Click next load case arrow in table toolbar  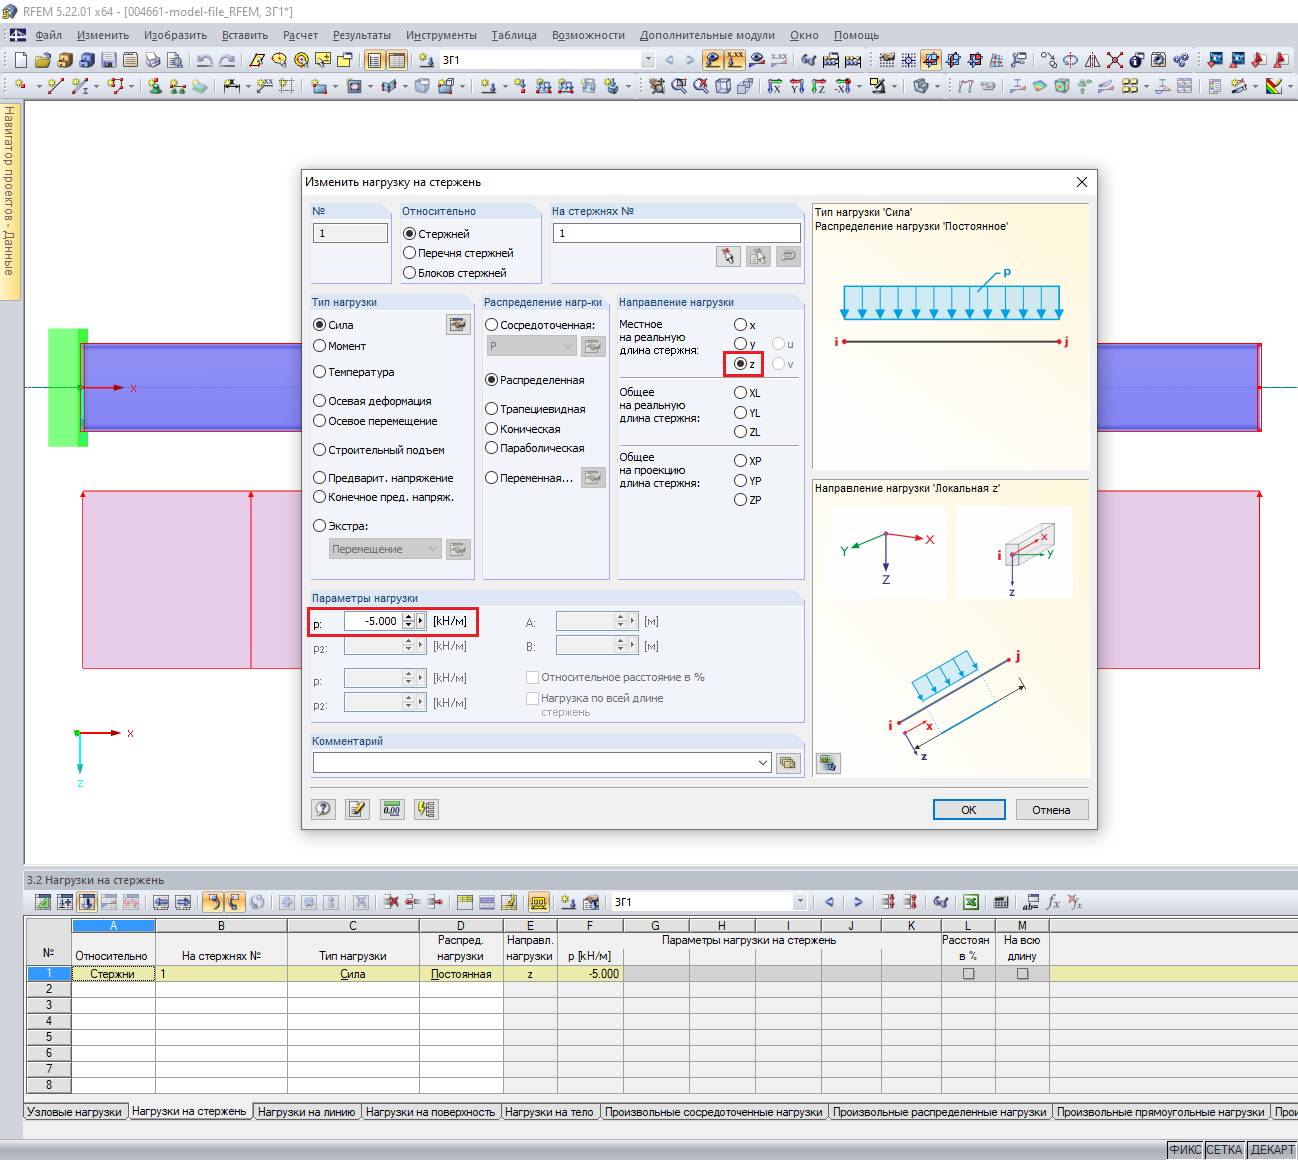(x=858, y=902)
